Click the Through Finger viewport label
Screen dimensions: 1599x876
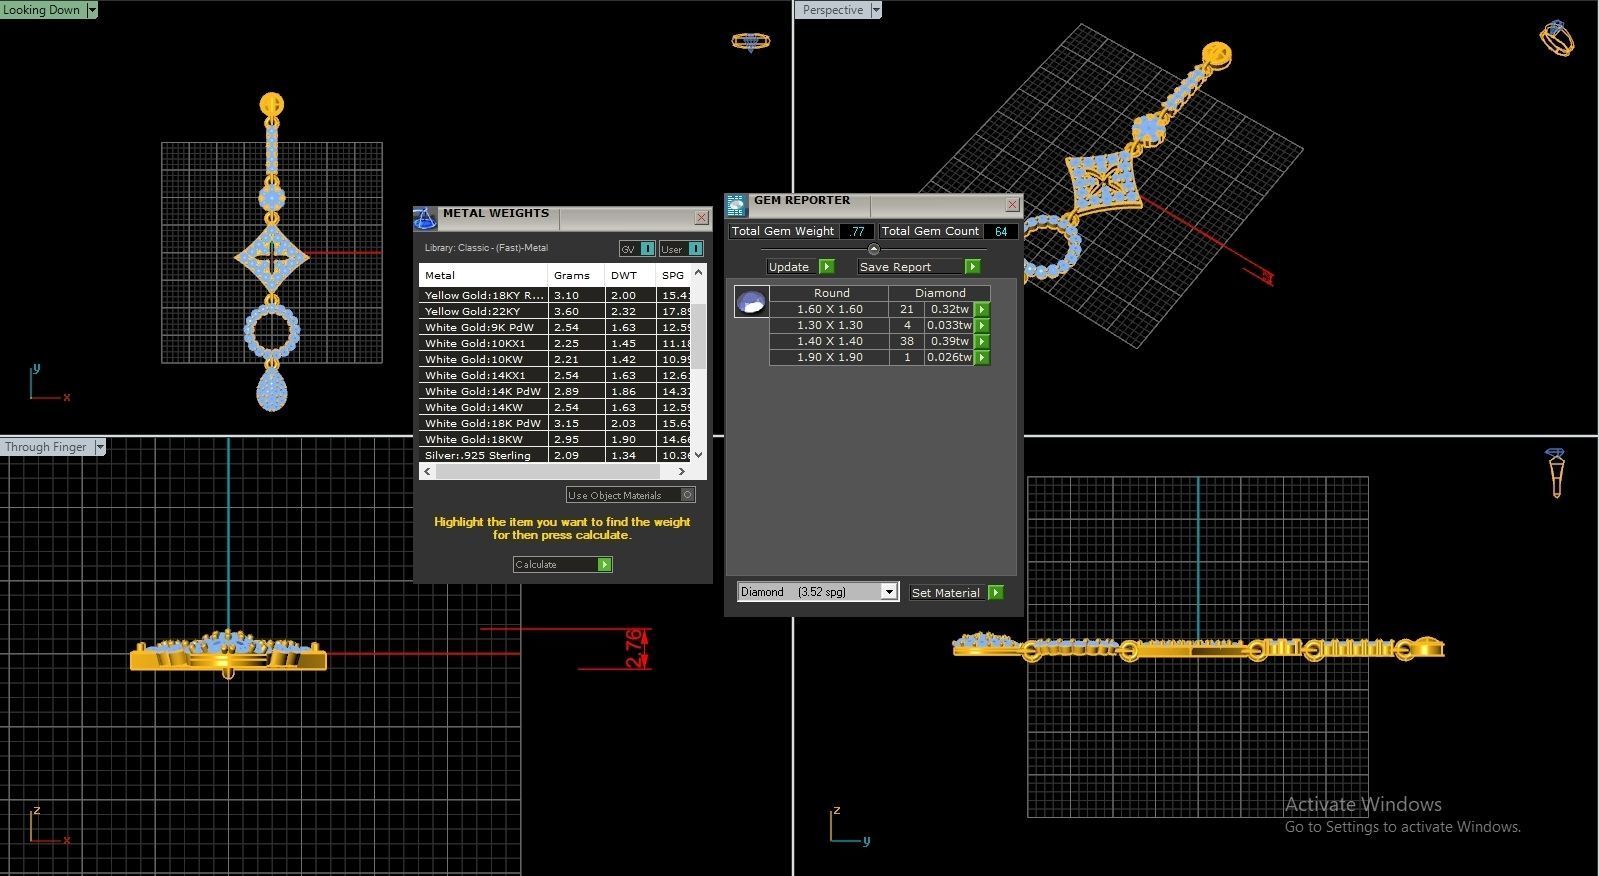click(x=46, y=447)
